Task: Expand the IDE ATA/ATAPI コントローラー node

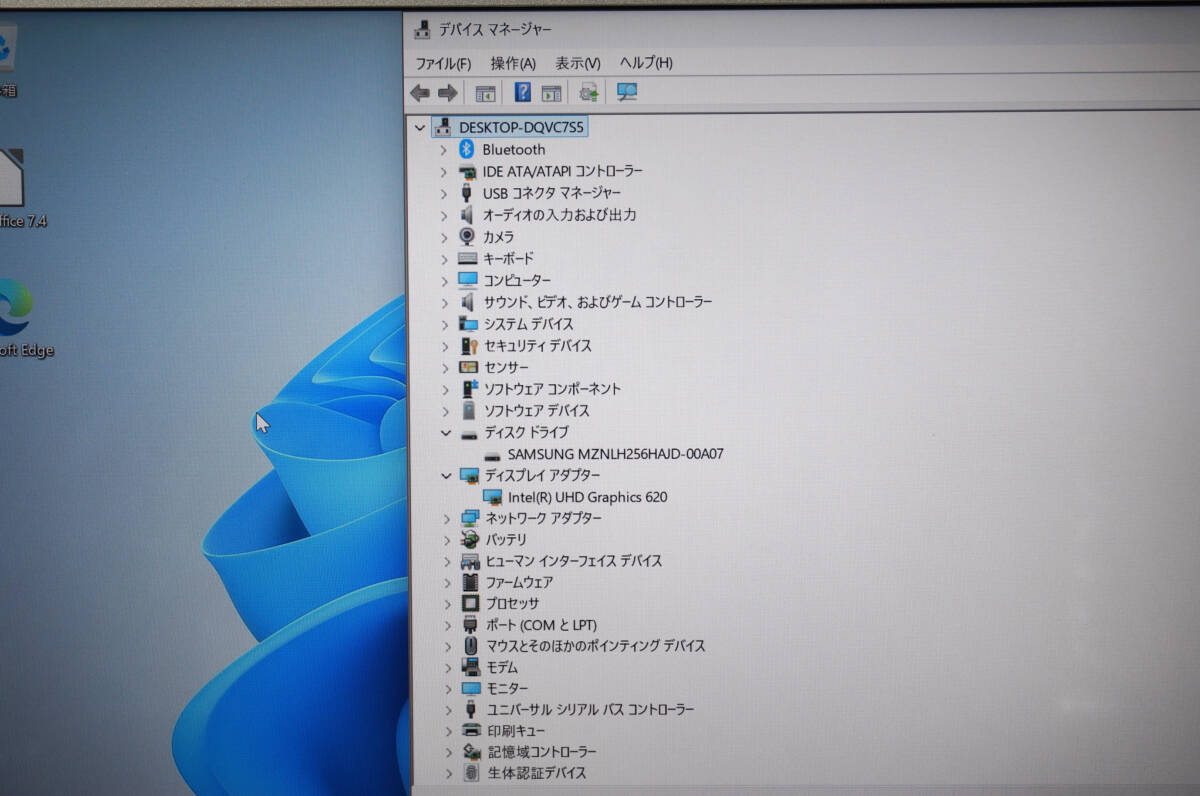Action: point(444,171)
